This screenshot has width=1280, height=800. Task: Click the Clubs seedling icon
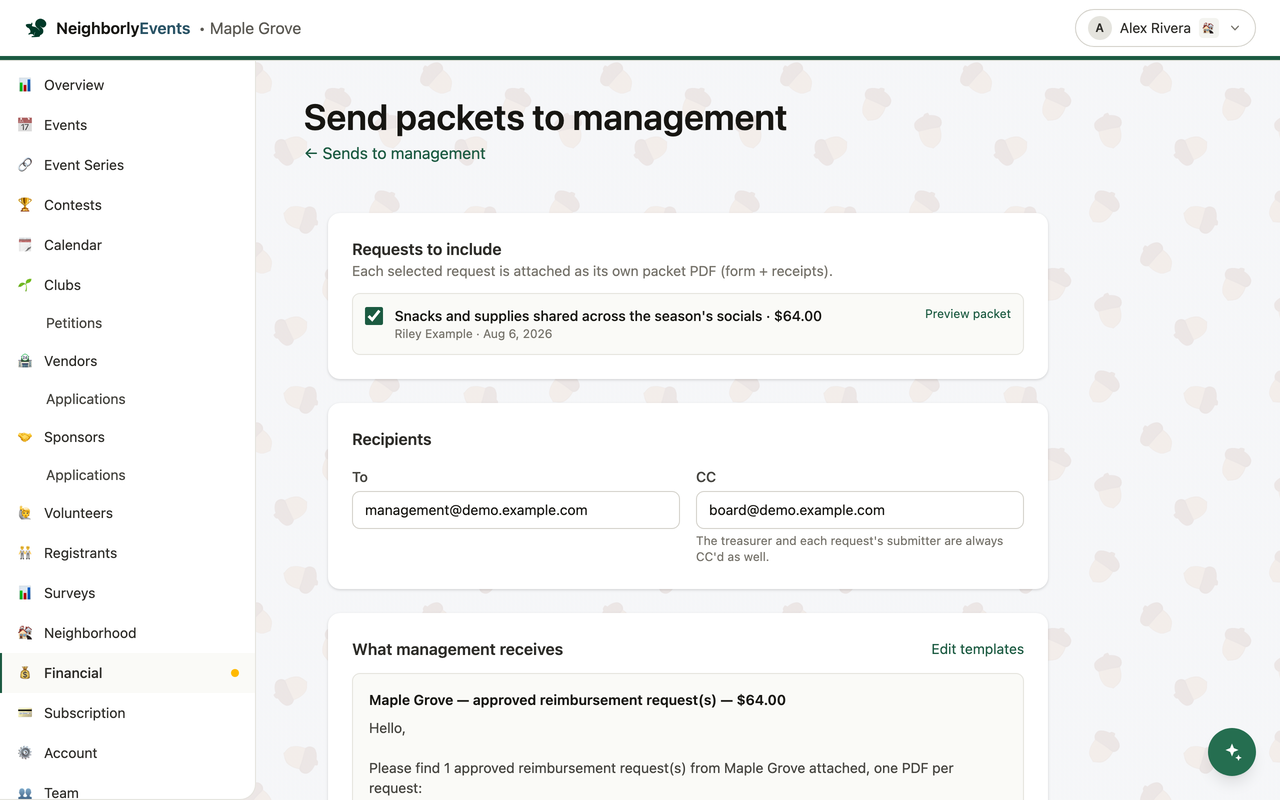25,285
